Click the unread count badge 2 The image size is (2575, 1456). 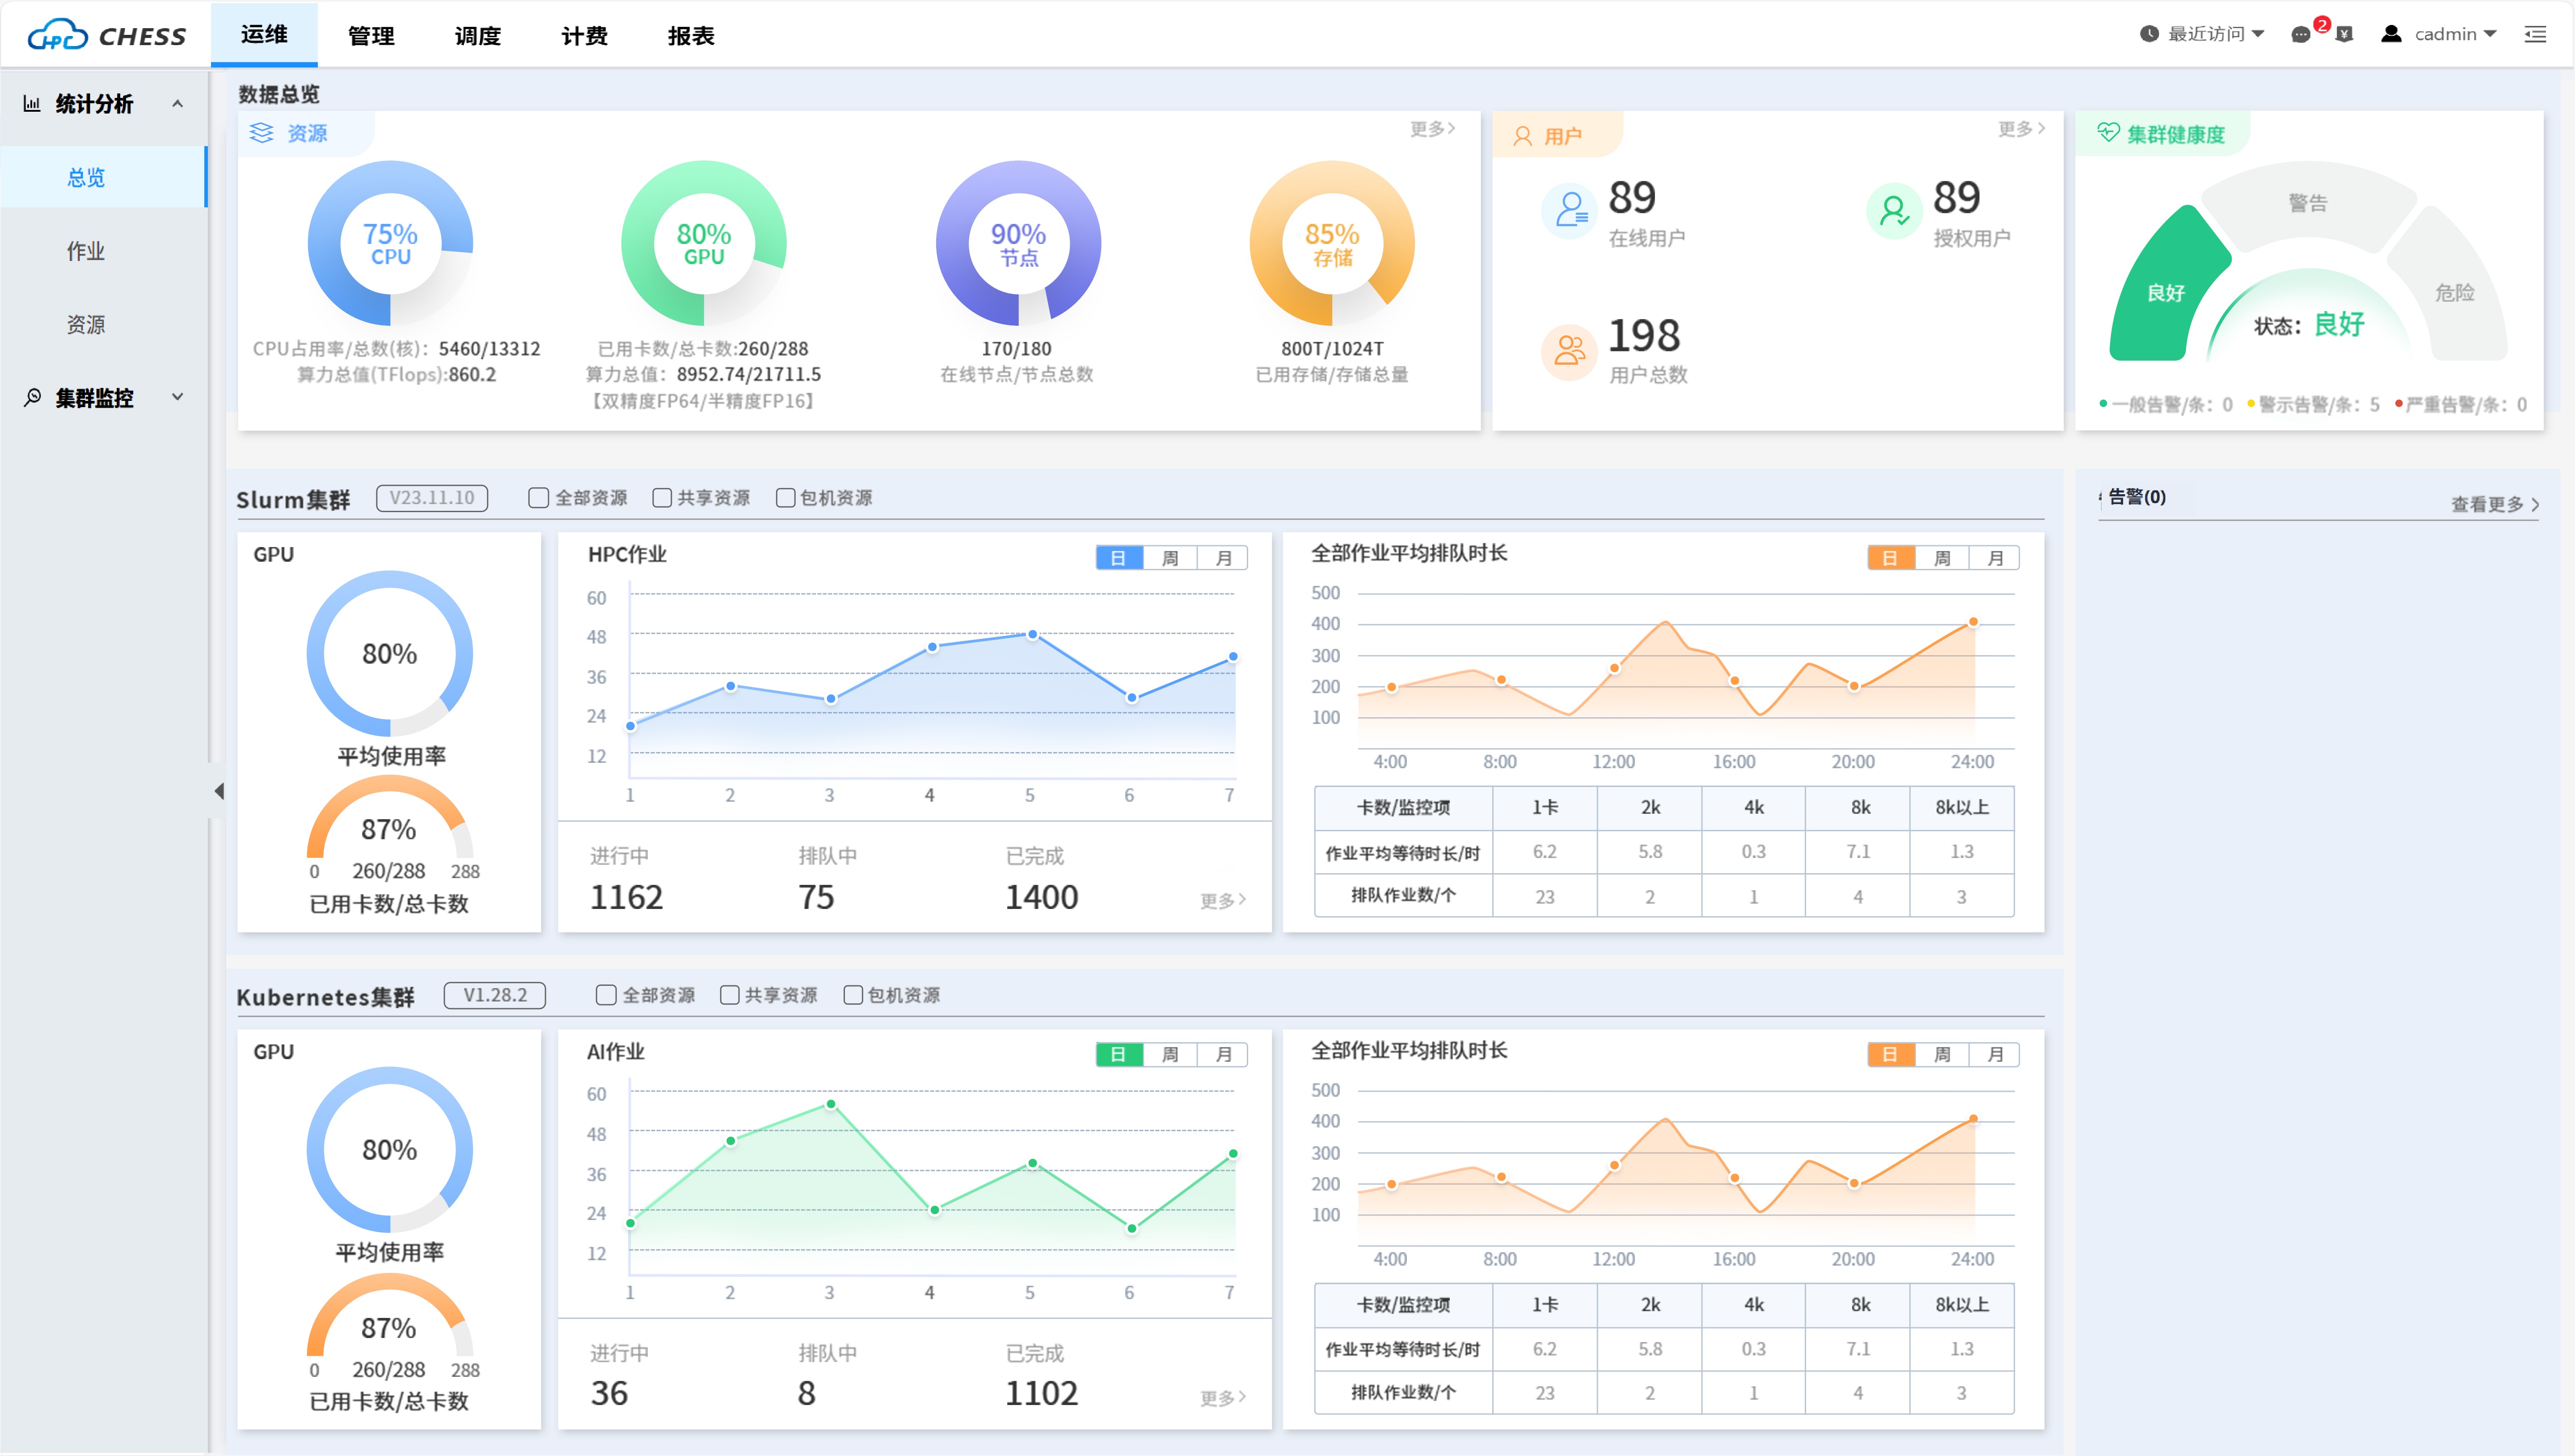click(x=2322, y=24)
